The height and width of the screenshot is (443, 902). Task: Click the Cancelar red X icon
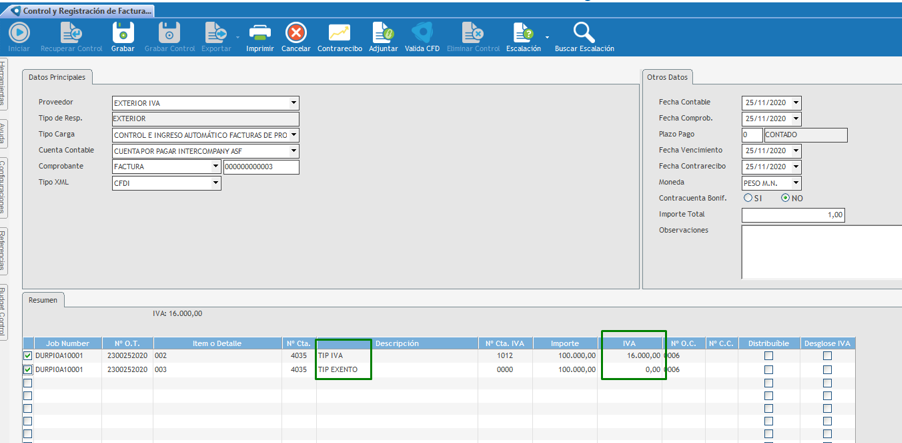(x=296, y=34)
